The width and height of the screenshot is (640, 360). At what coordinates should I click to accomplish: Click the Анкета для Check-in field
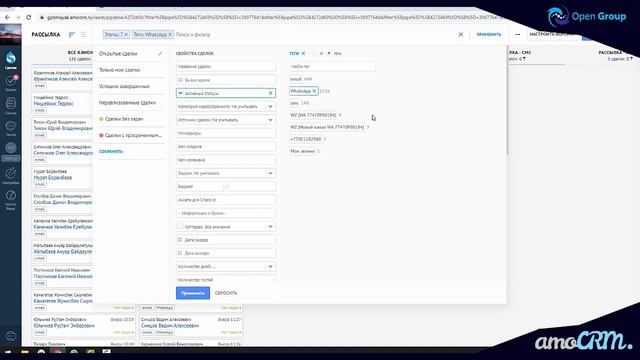(x=226, y=200)
